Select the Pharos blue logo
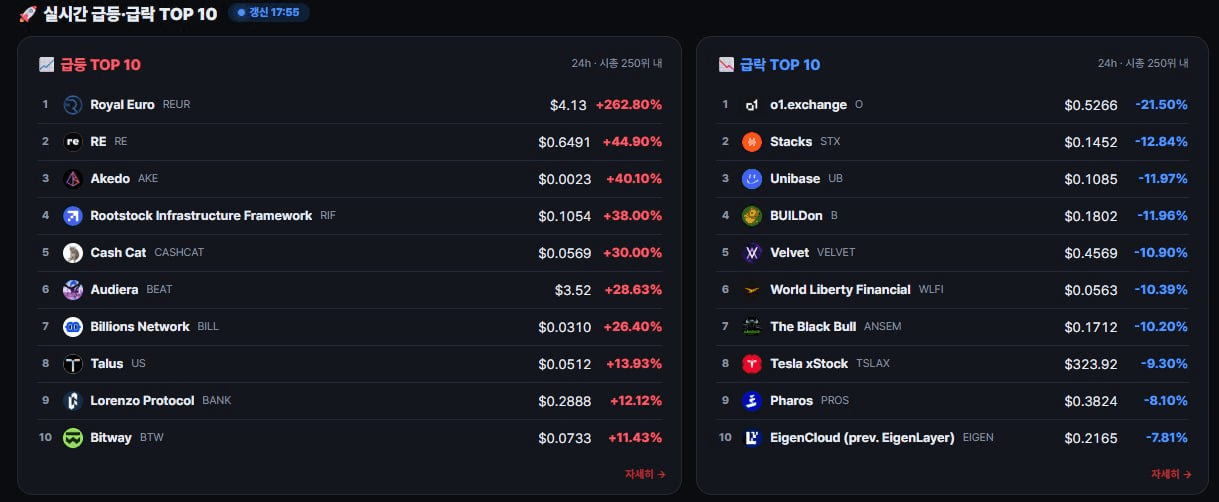 [x=752, y=401]
